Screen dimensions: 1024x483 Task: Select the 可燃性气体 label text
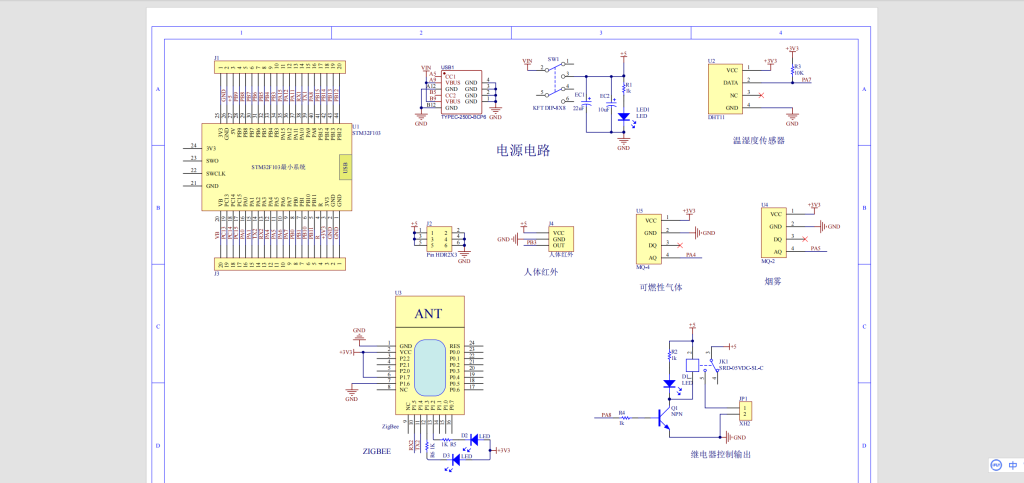(660, 287)
